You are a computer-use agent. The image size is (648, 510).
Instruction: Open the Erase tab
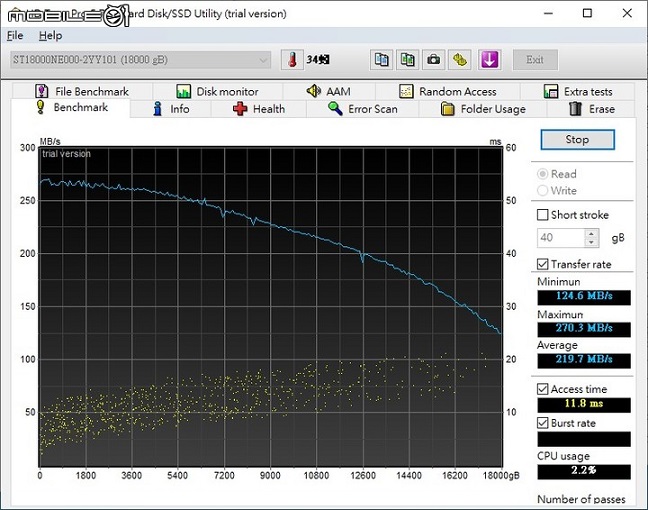(x=591, y=109)
